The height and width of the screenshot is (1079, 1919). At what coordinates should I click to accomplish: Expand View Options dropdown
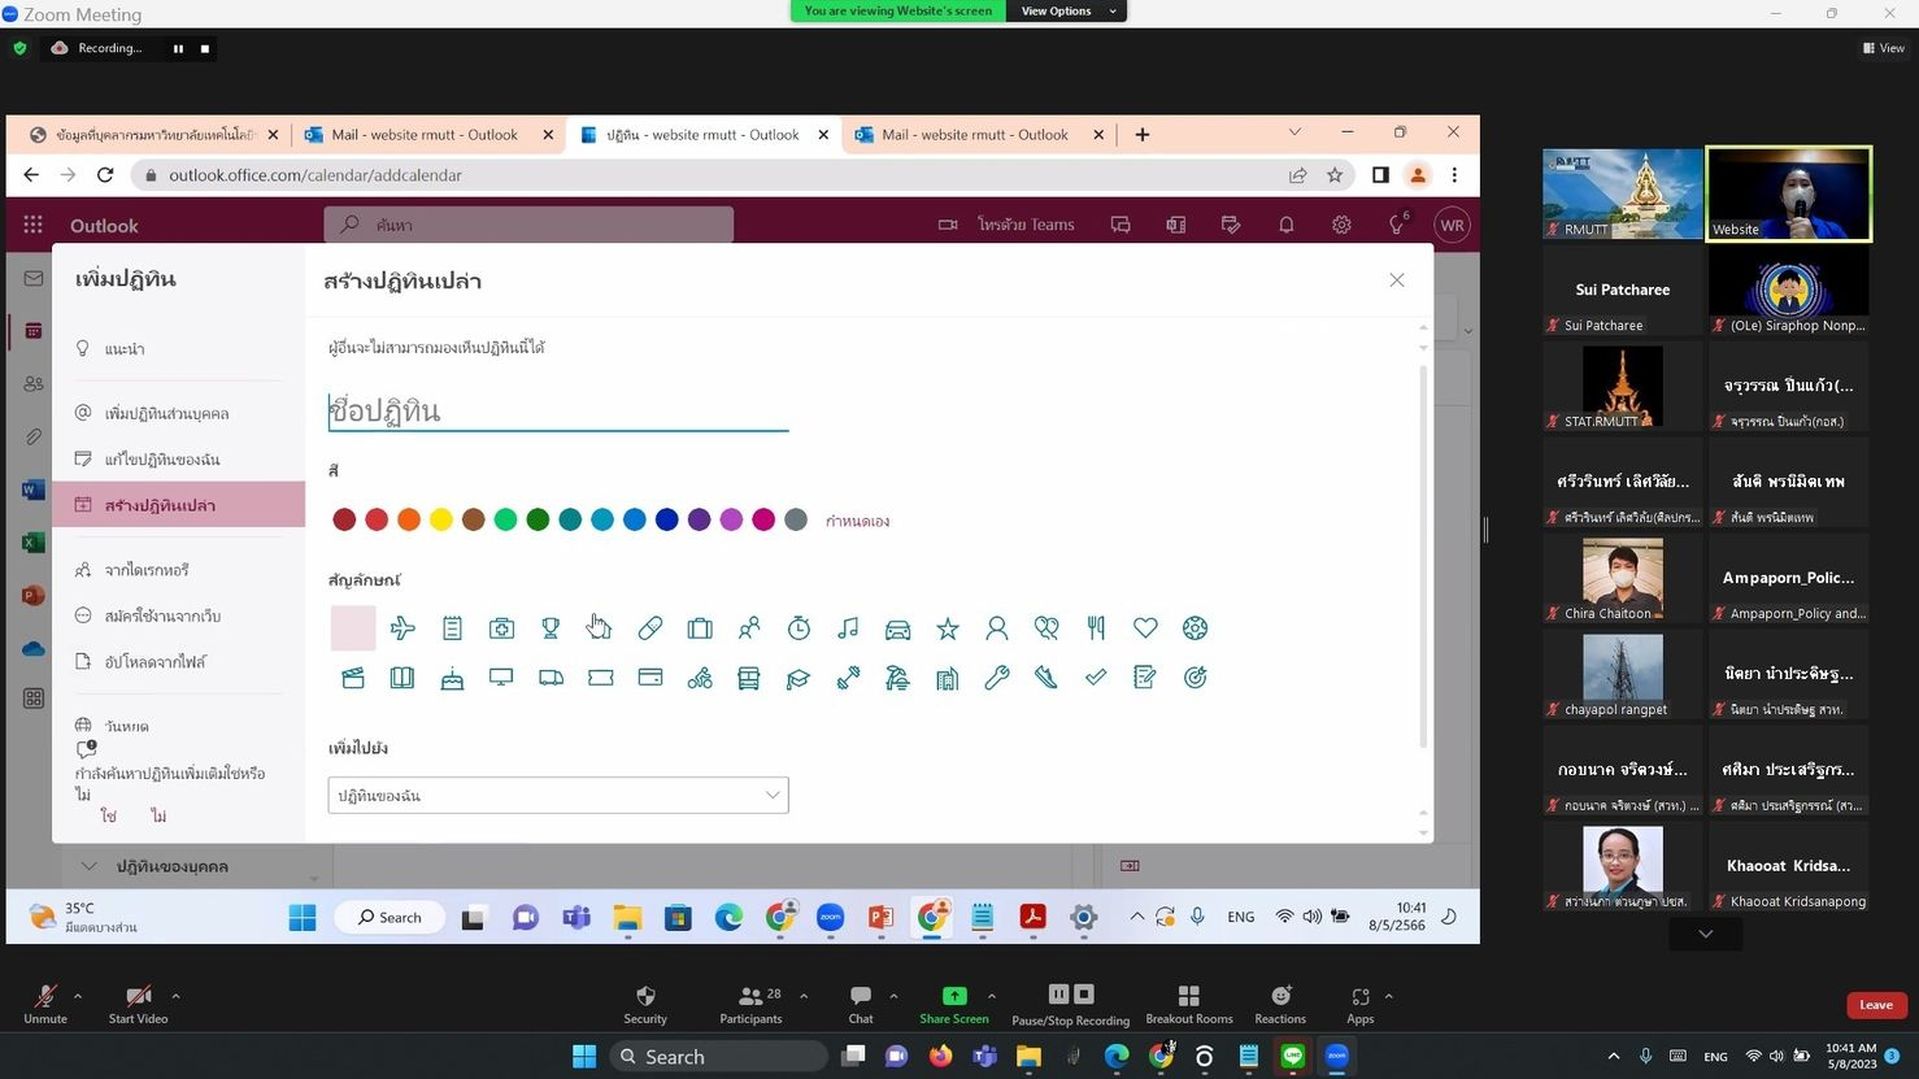1067,11
